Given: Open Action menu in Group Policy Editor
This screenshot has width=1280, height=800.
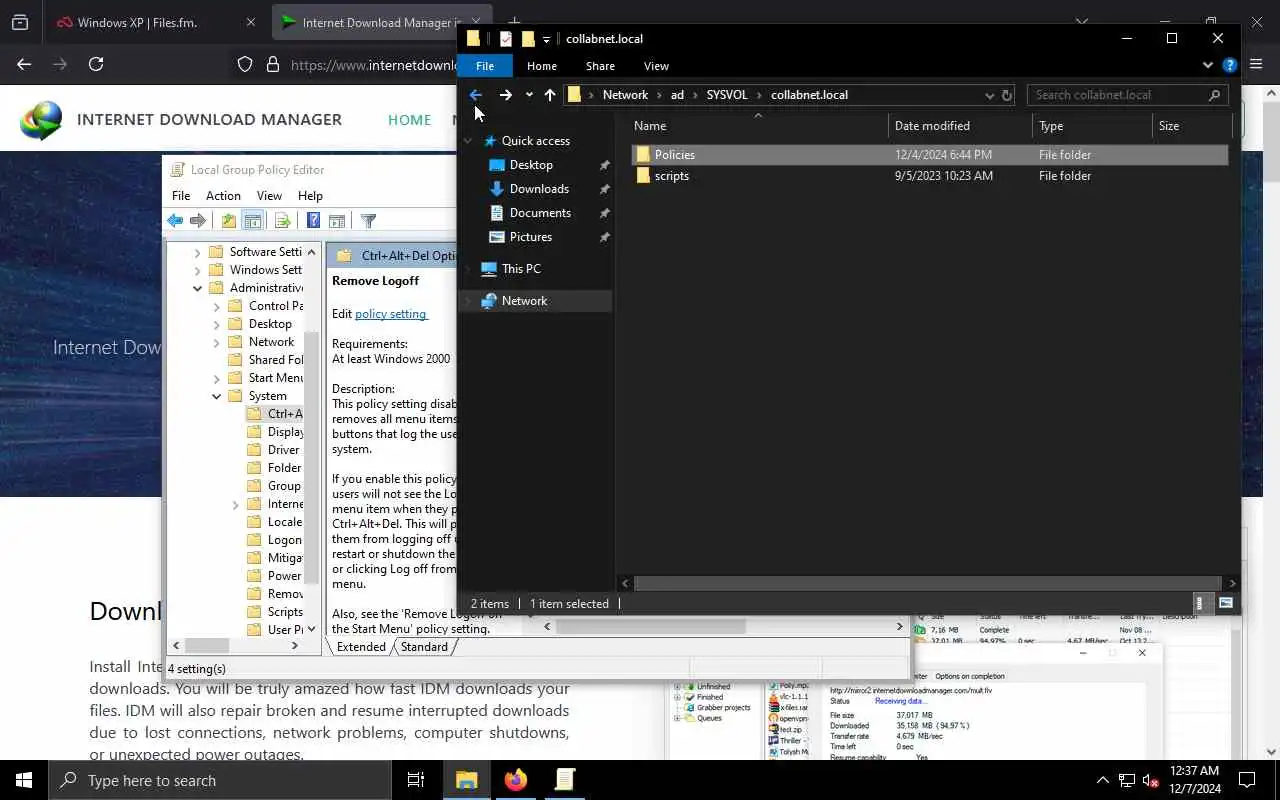Looking at the screenshot, I should click(x=223, y=196).
